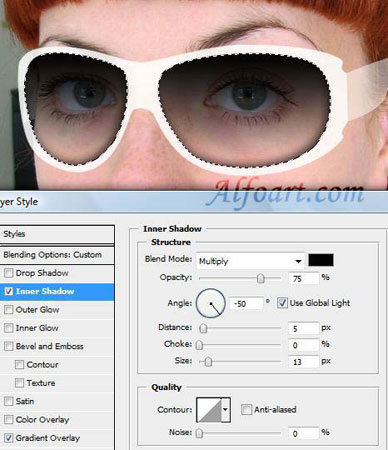Select the Bevel and Emboss style label
388x450 pixels.
(x=50, y=346)
